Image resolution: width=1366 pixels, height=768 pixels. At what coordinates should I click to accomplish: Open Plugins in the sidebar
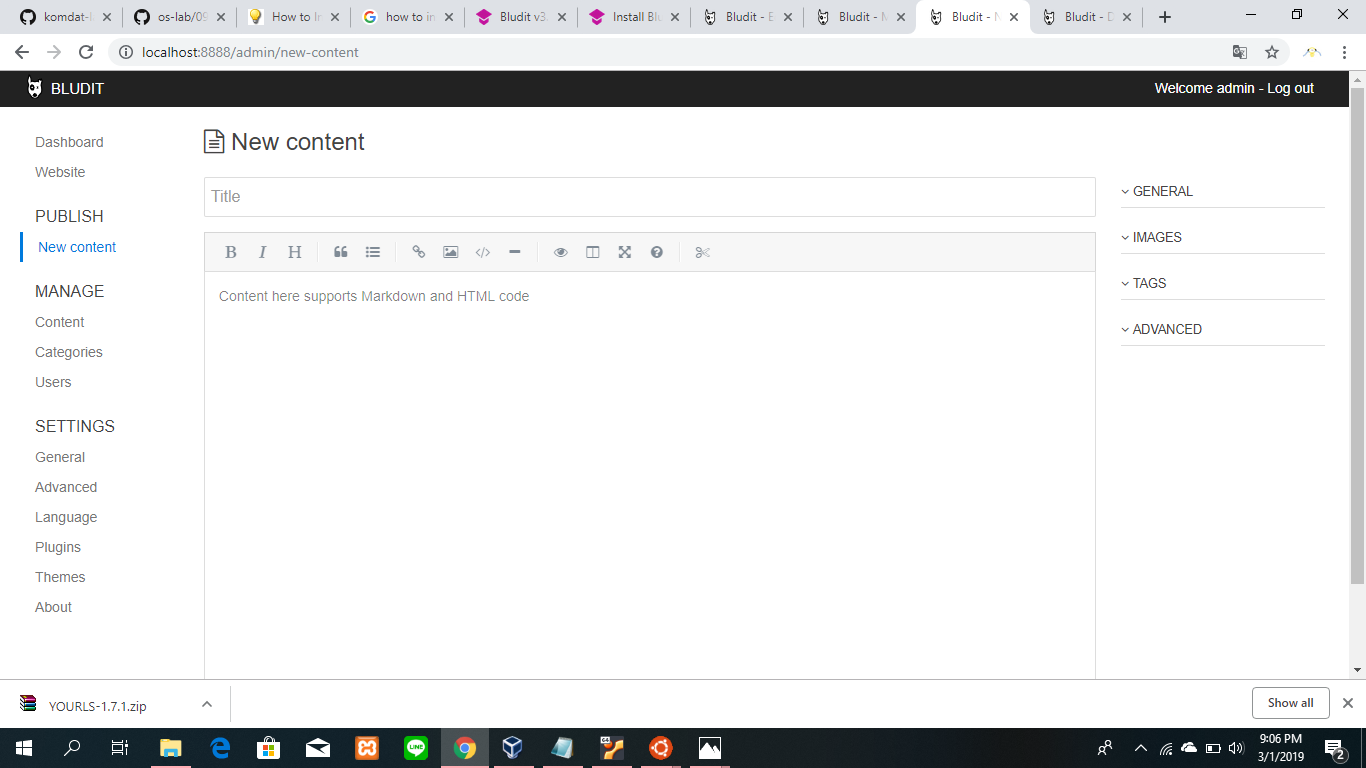(x=58, y=547)
